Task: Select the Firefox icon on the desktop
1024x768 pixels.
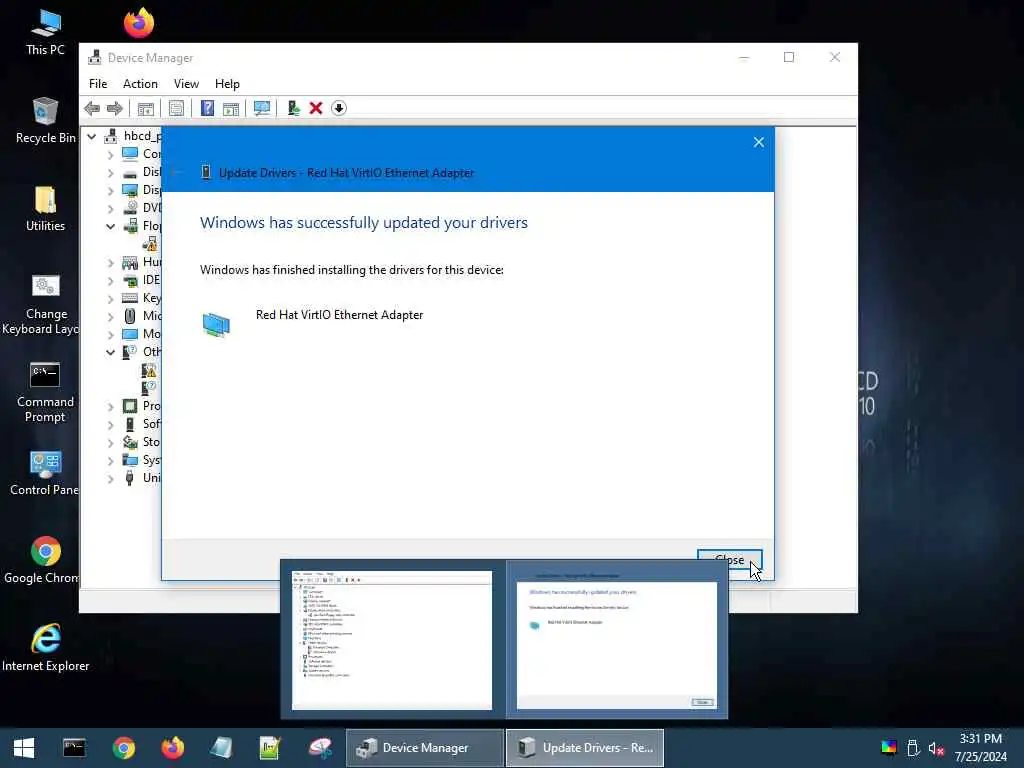Action: 139,24
